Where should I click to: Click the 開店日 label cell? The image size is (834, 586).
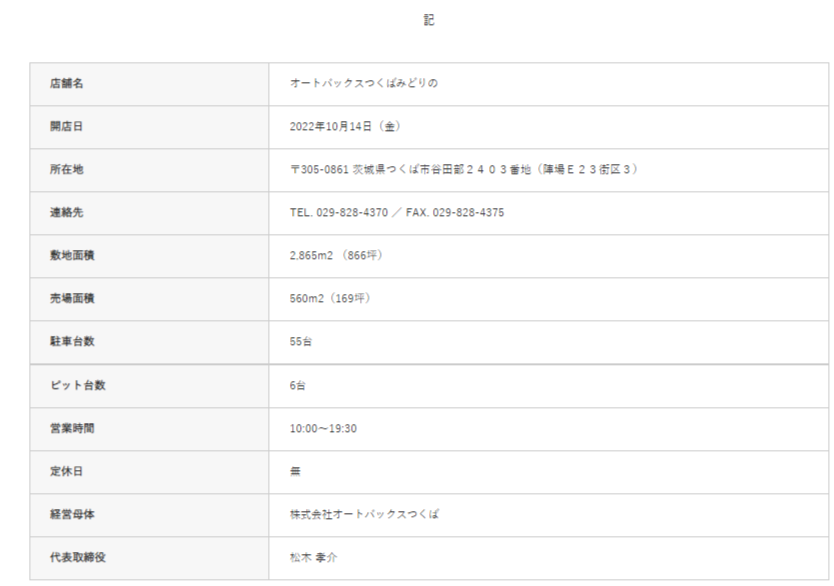66,127
